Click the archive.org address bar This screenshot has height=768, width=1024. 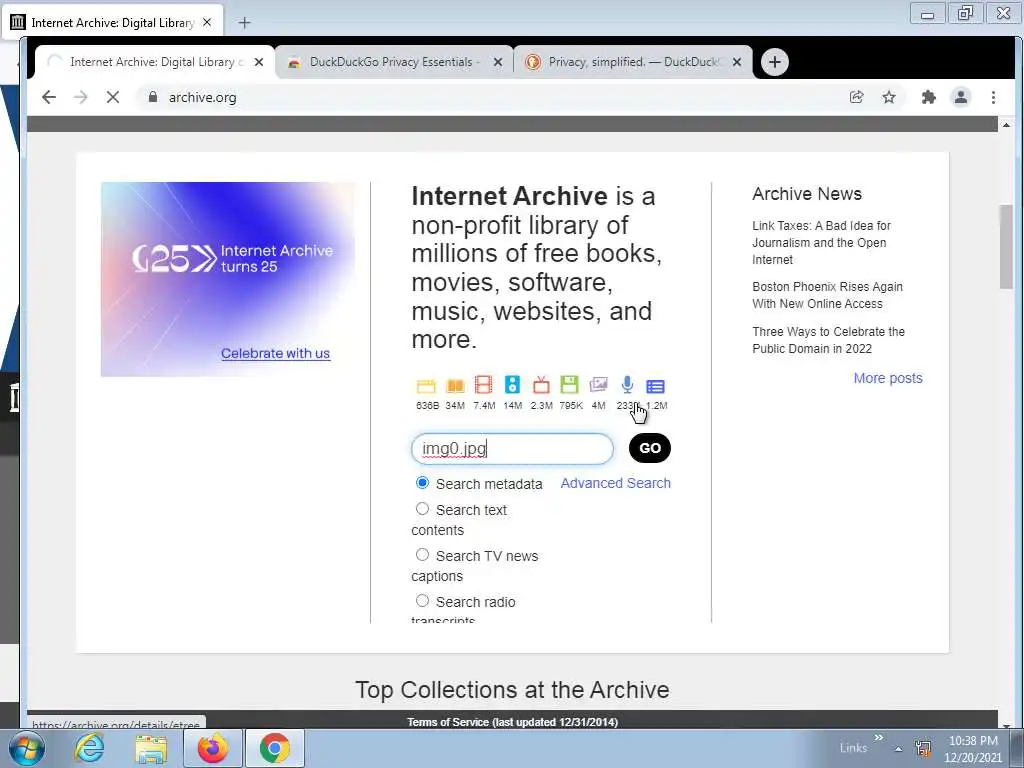click(x=487, y=97)
